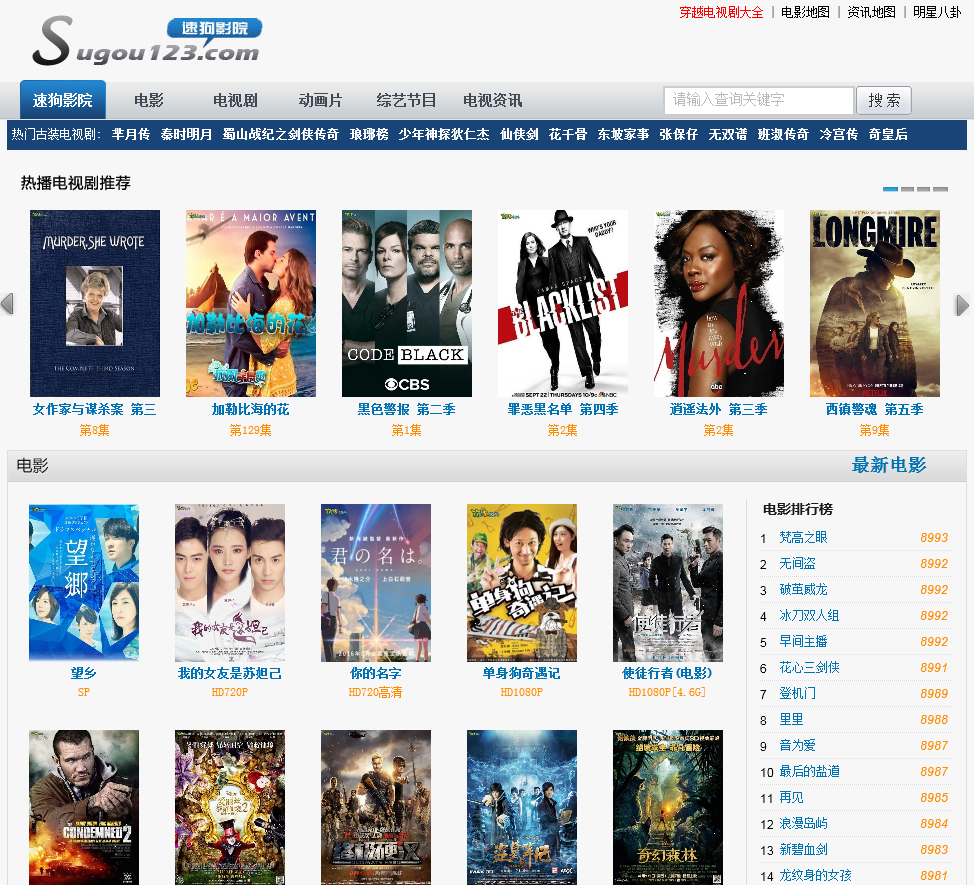Click the Sugou123.com site logo
Image resolution: width=974 pixels, height=885 pixels.
pos(147,41)
